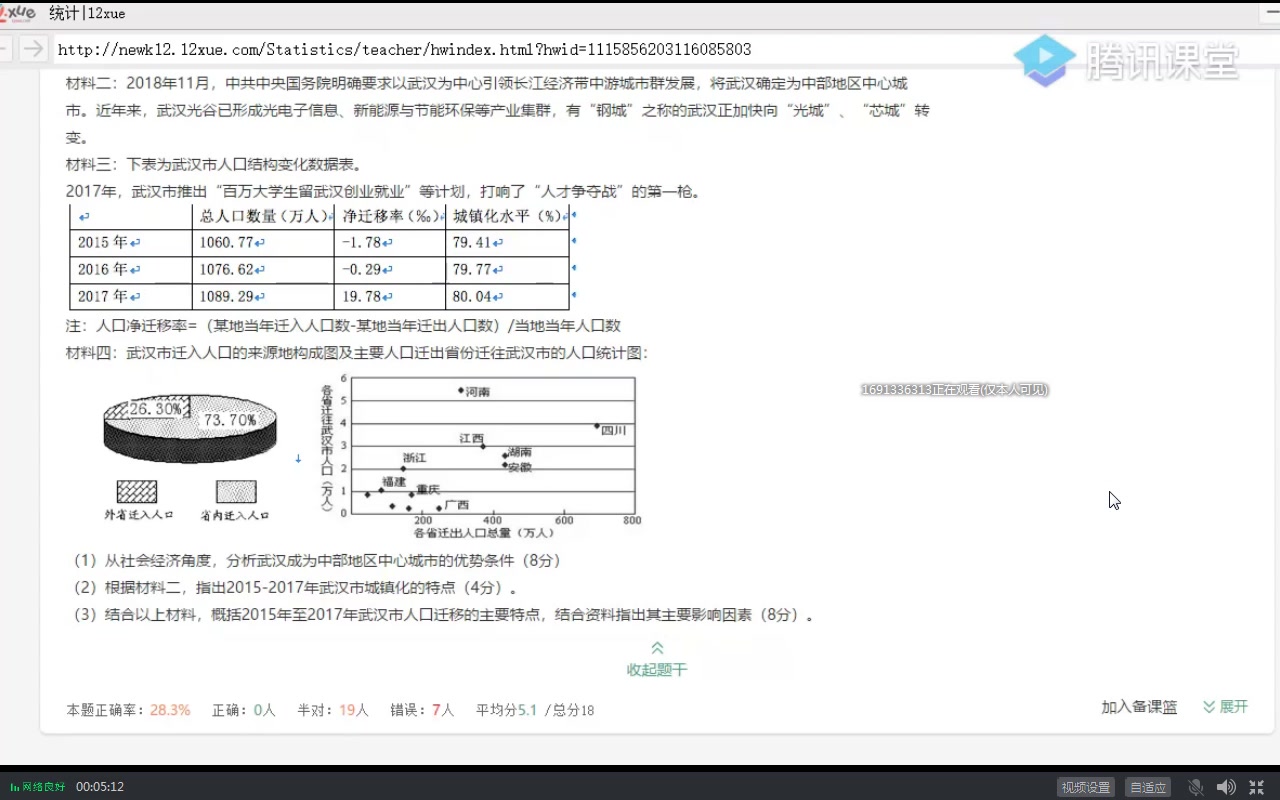Click the 河南 point on scatter chart
This screenshot has height=800, width=1280.
pos(461,391)
